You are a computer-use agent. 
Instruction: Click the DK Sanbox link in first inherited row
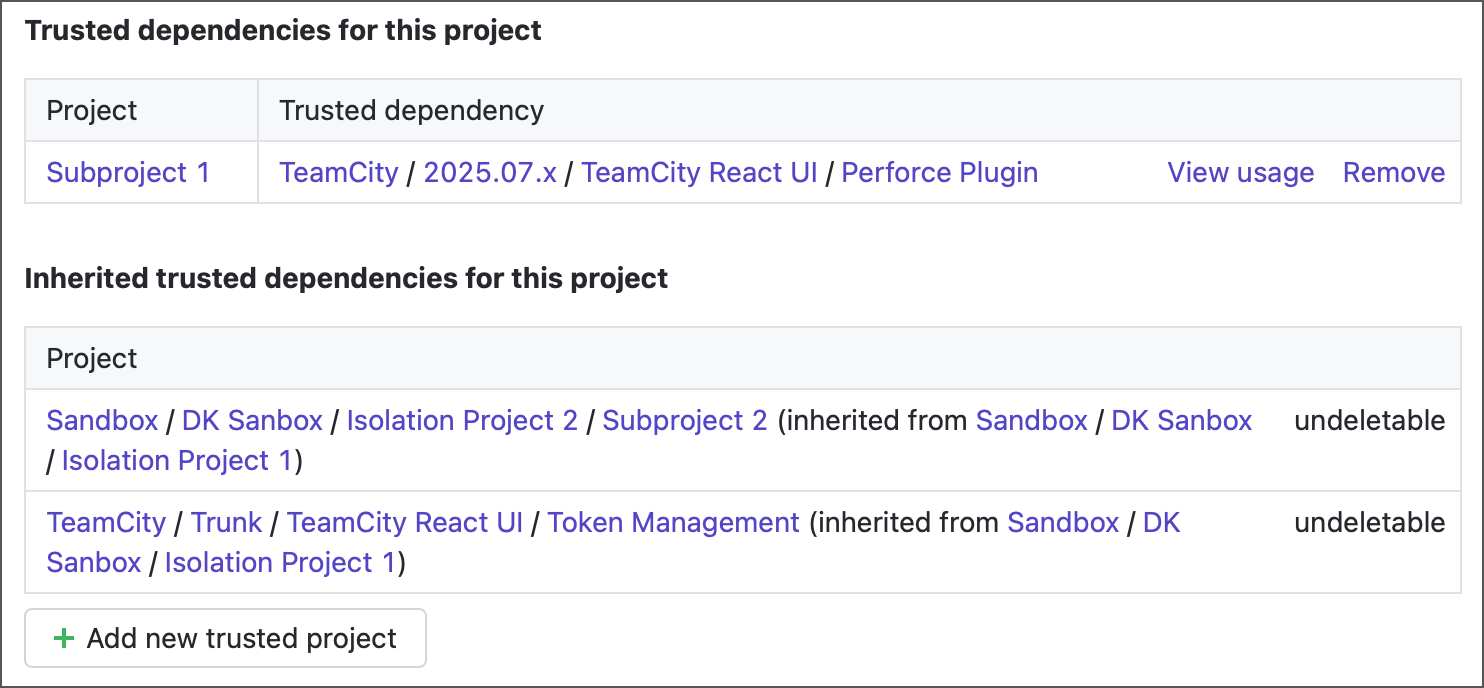(251, 420)
